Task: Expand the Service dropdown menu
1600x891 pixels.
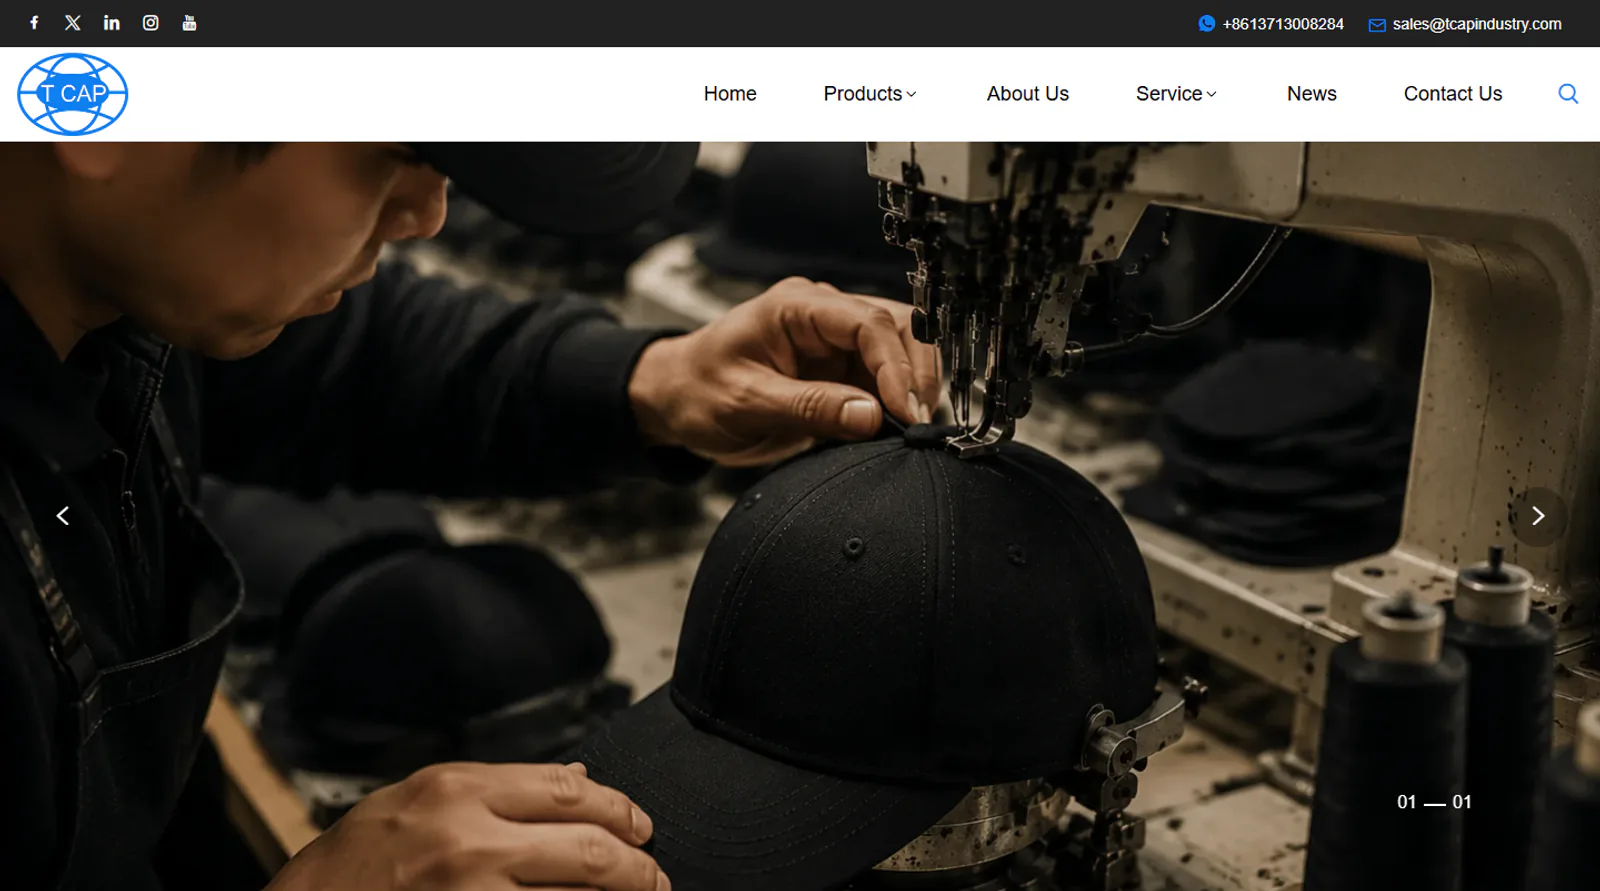Action: point(1176,94)
